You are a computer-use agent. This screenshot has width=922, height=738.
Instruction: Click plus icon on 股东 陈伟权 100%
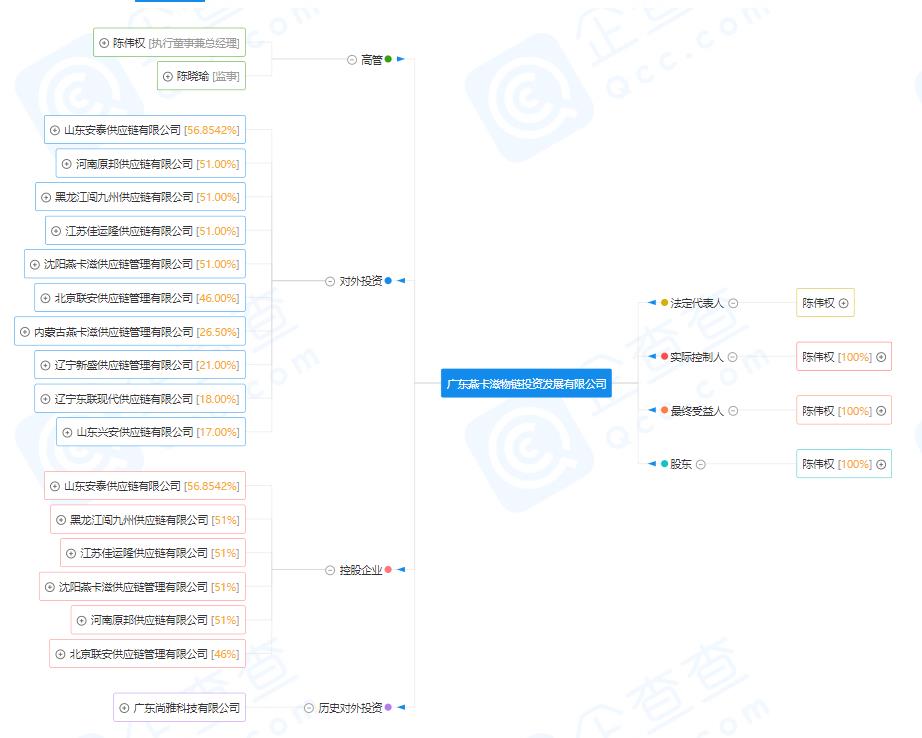tap(881, 464)
